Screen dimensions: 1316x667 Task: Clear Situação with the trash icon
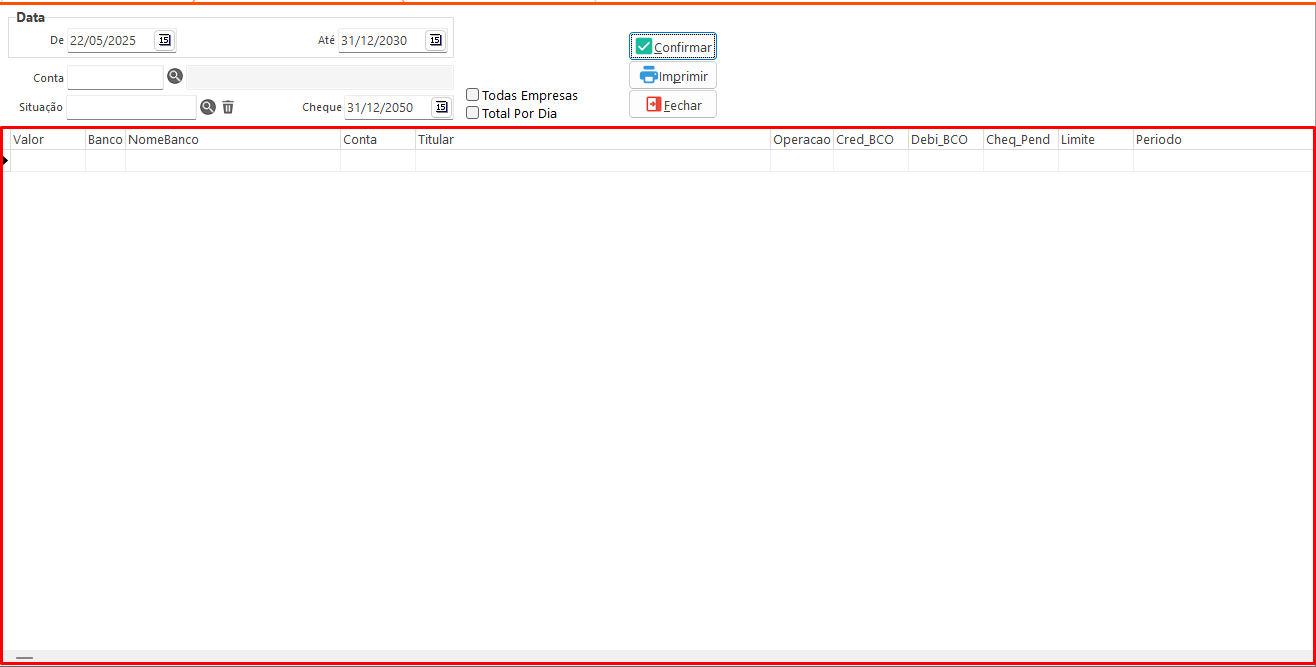(228, 107)
